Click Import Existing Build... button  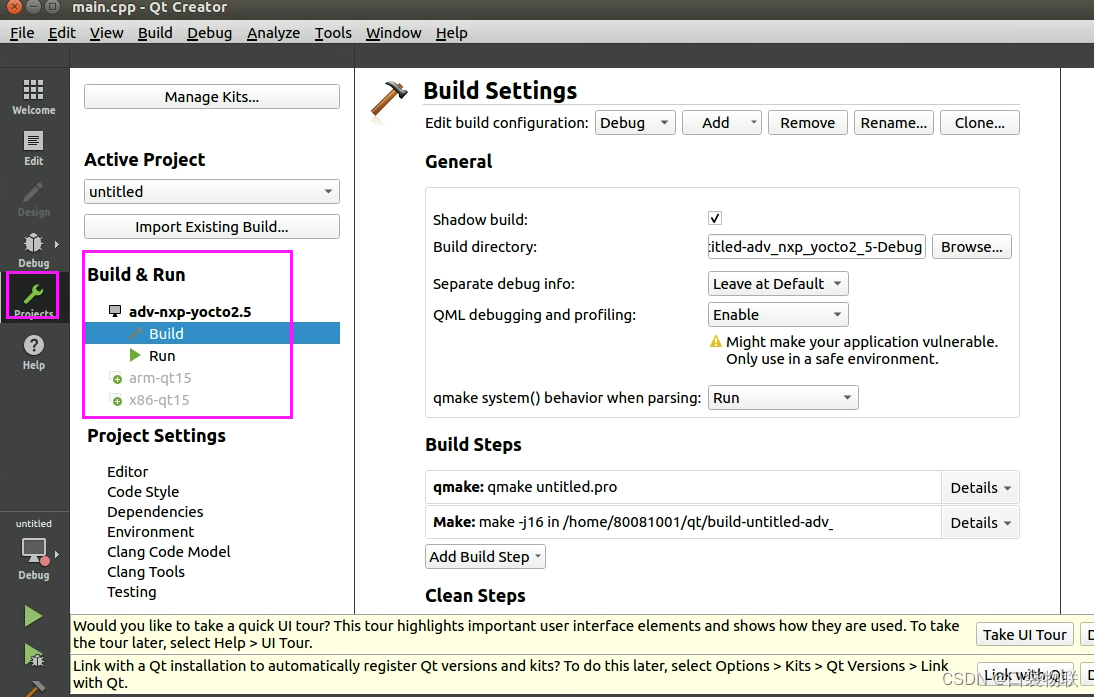pos(212,227)
